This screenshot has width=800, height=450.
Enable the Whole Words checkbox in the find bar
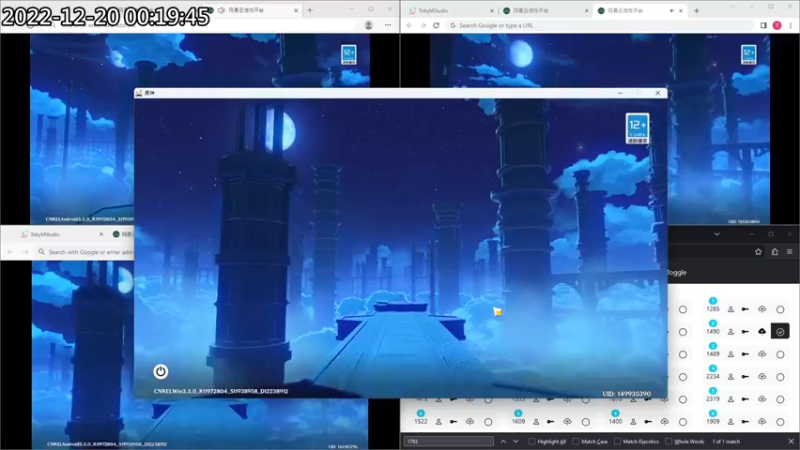(669, 441)
